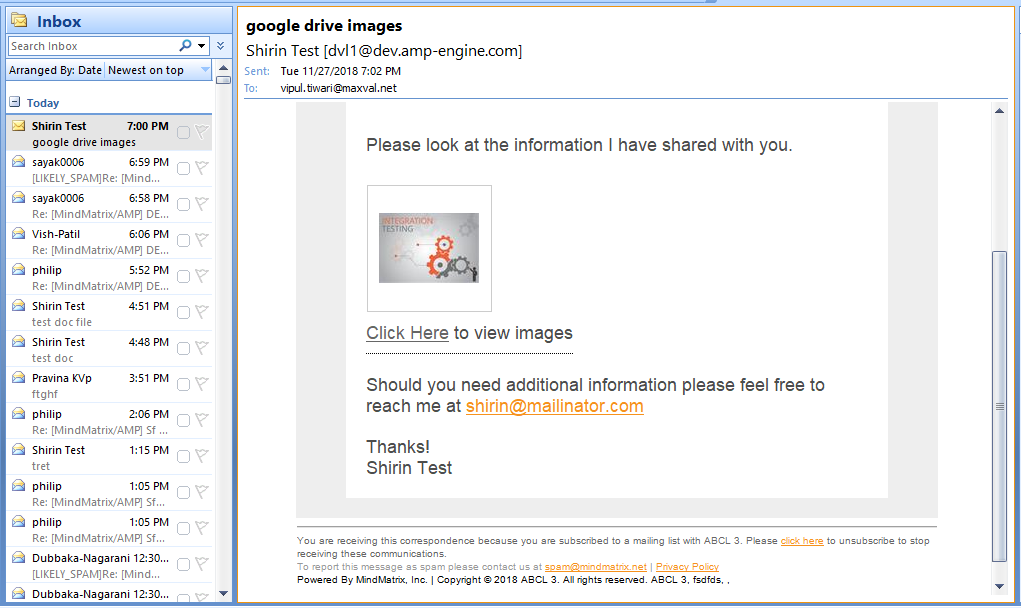Toggle category box for Shirin Test 7:00 PM email
The width and height of the screenshot is (1021, 608).
pyautogui.click(x=183, y=132)
